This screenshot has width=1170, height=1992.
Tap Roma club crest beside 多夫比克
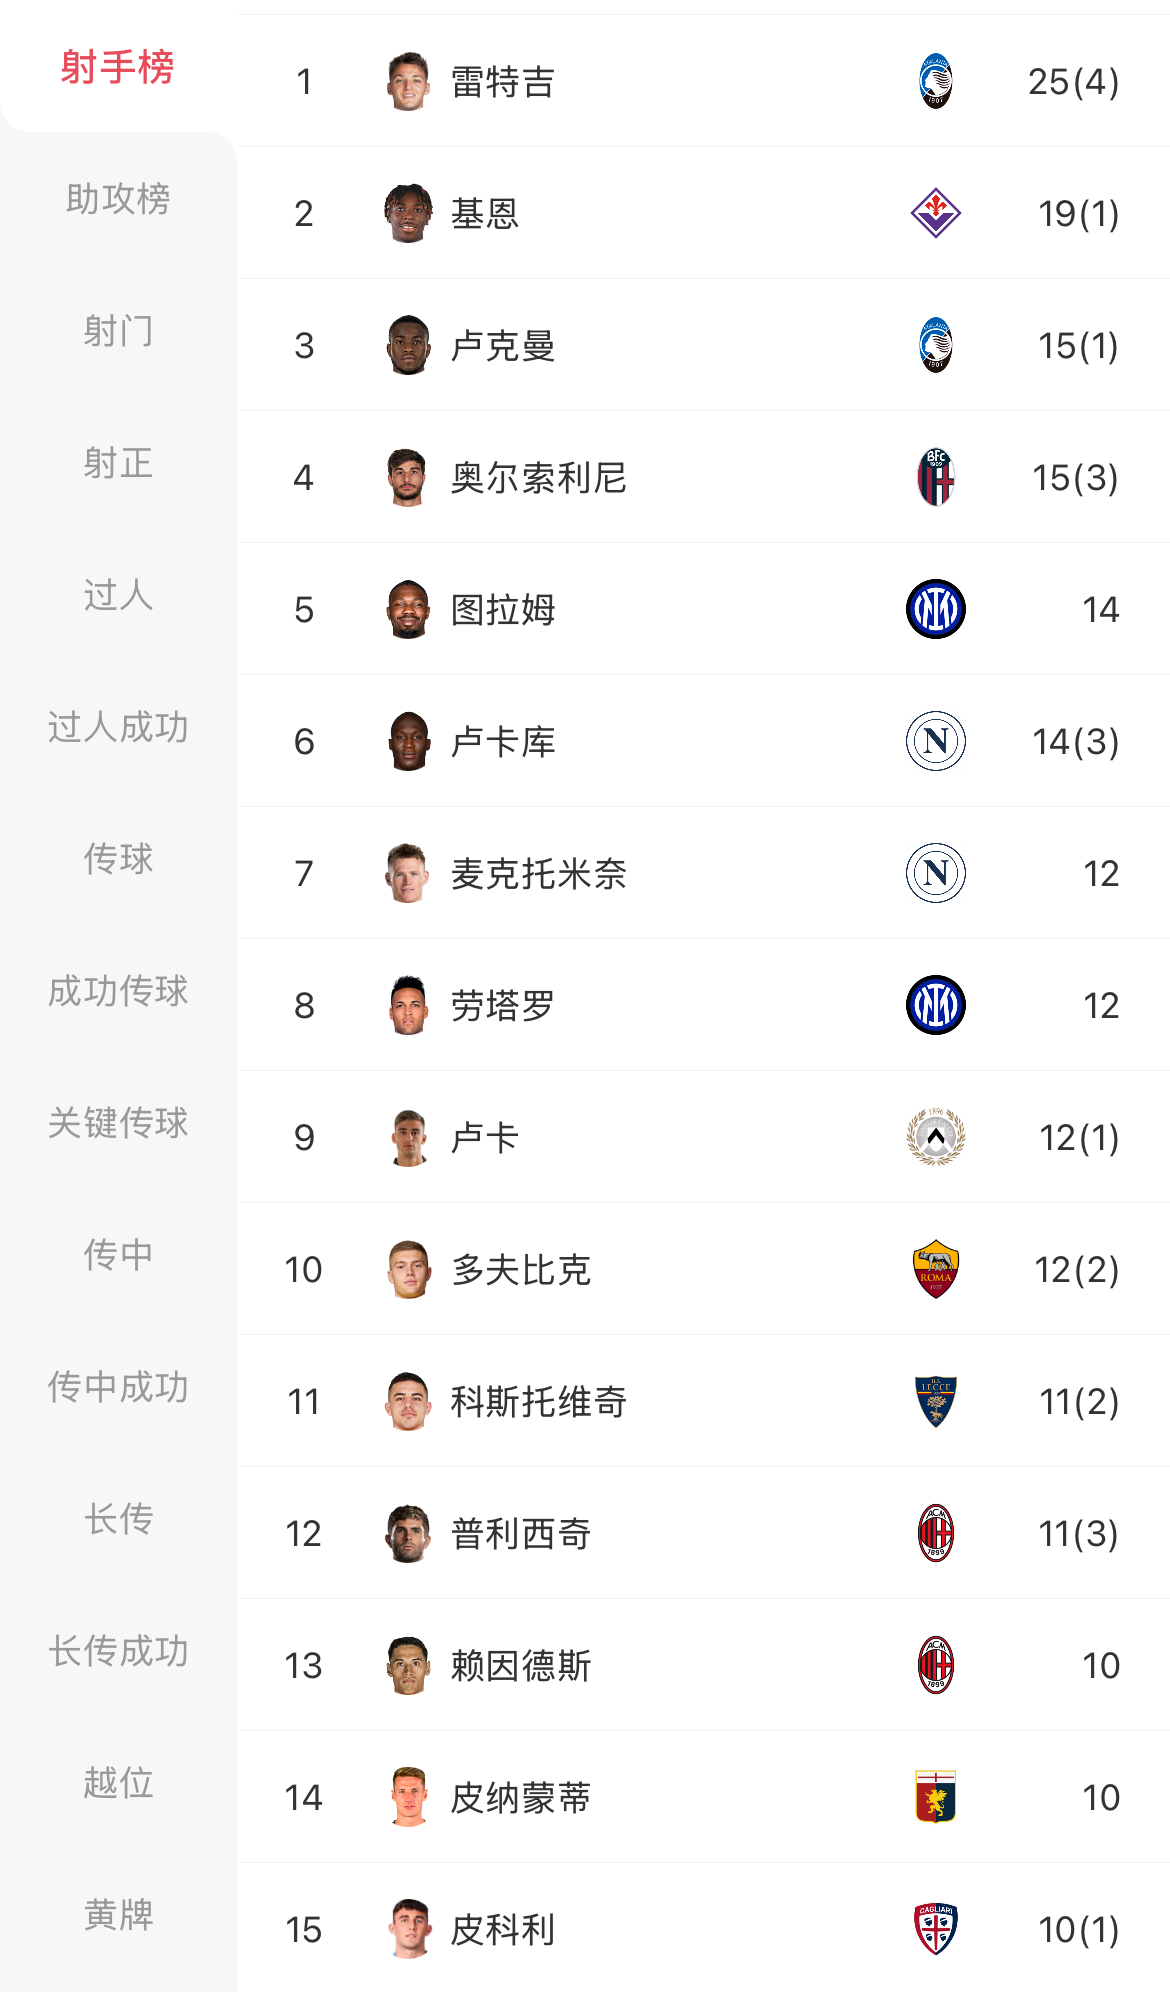935,1269
